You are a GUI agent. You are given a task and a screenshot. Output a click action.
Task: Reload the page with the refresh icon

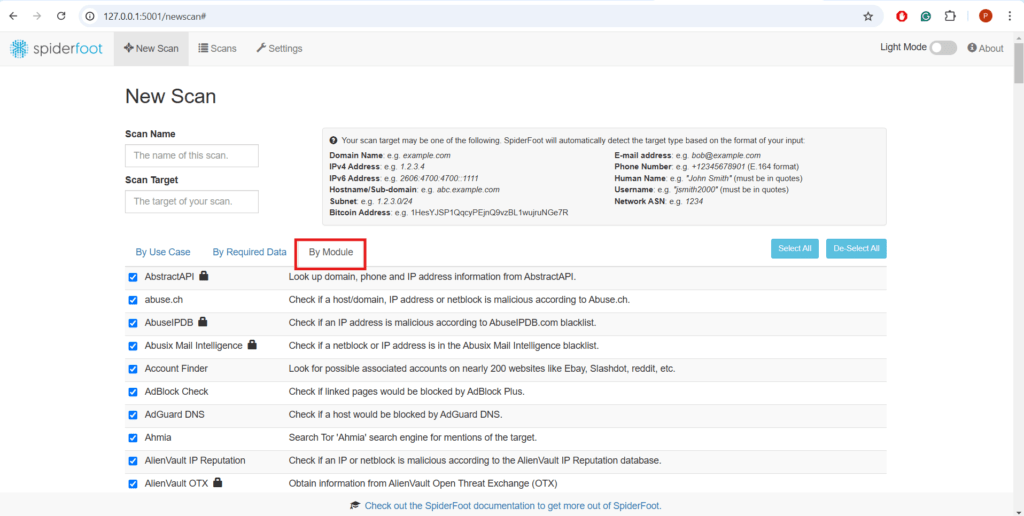pyautogui.click(x=61, y=16)
